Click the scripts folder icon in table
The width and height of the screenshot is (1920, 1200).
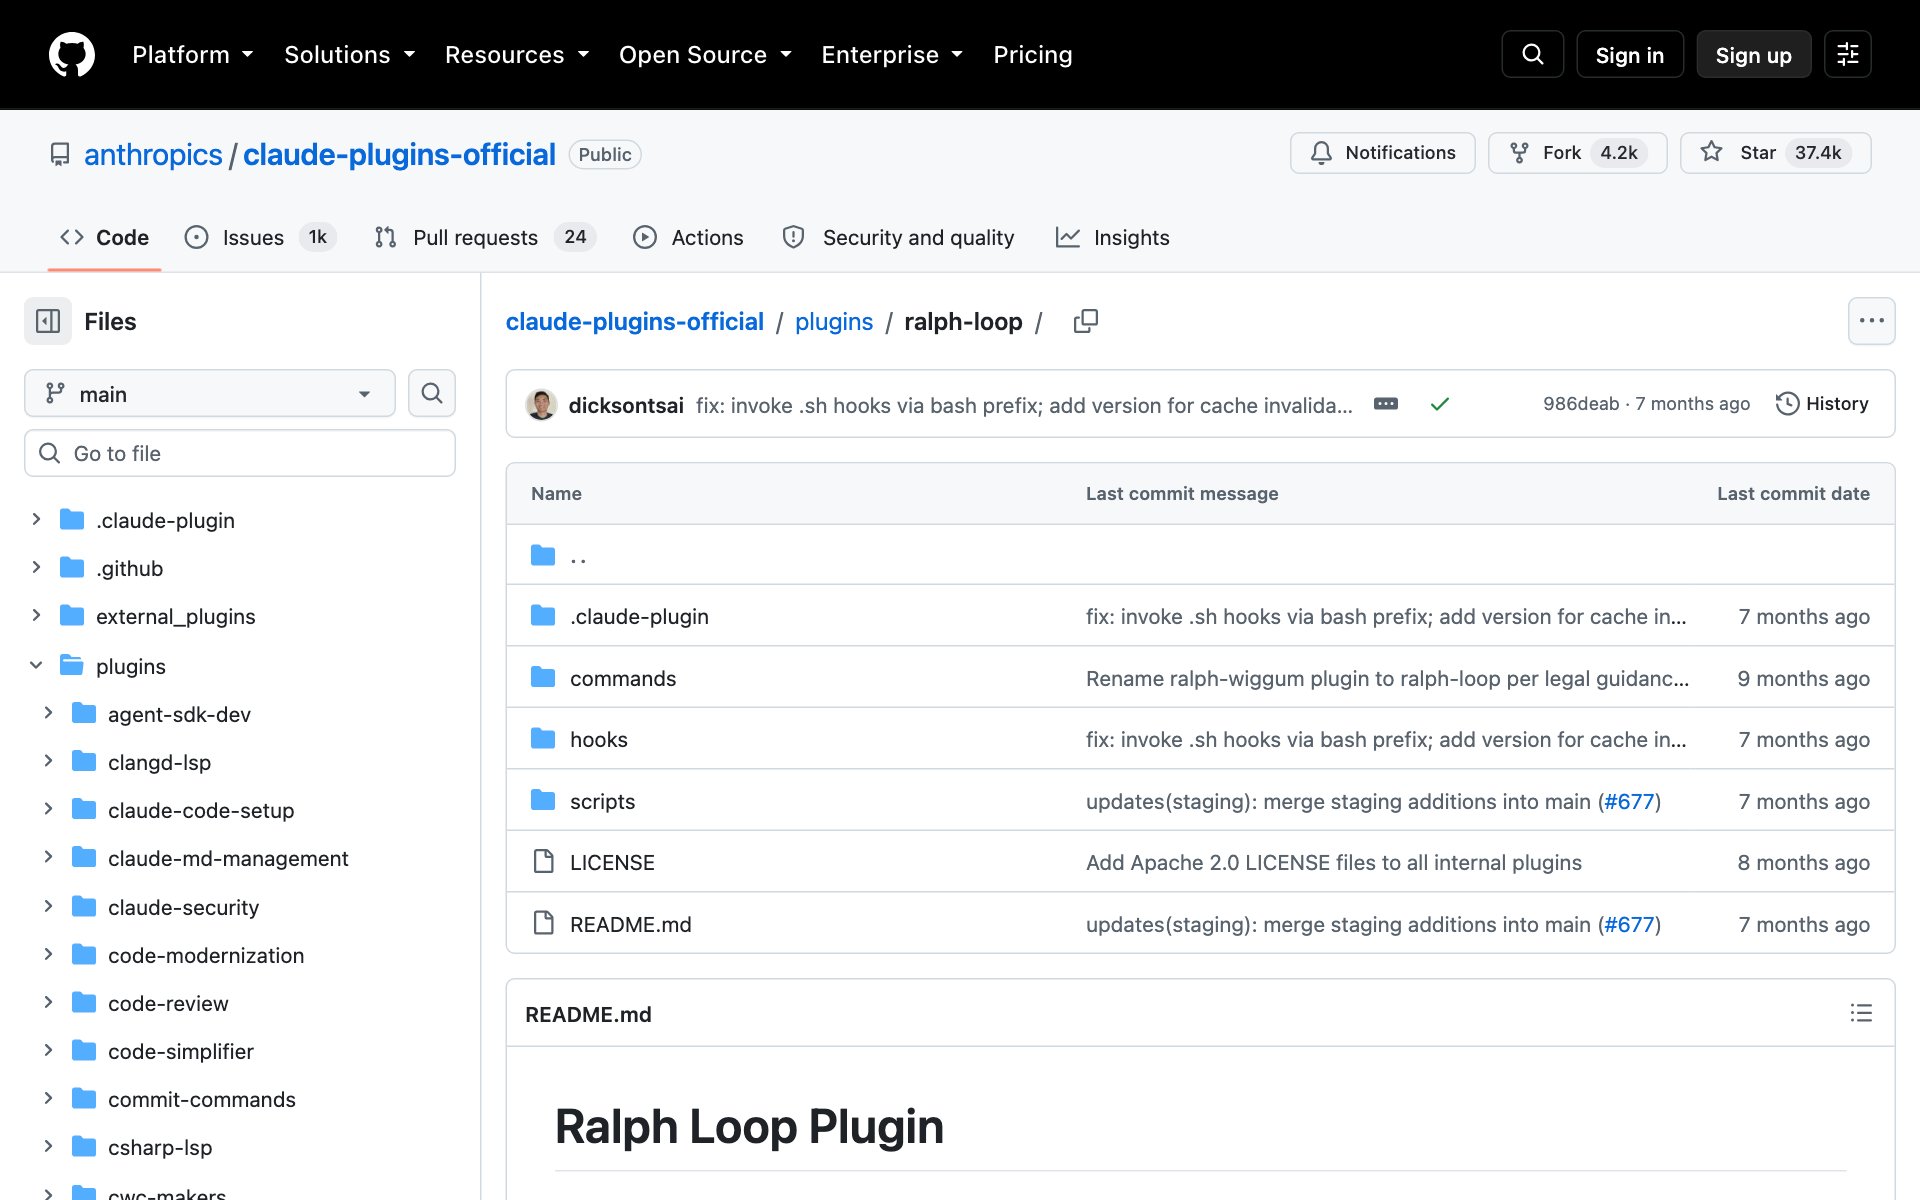[x=543, y=800]
